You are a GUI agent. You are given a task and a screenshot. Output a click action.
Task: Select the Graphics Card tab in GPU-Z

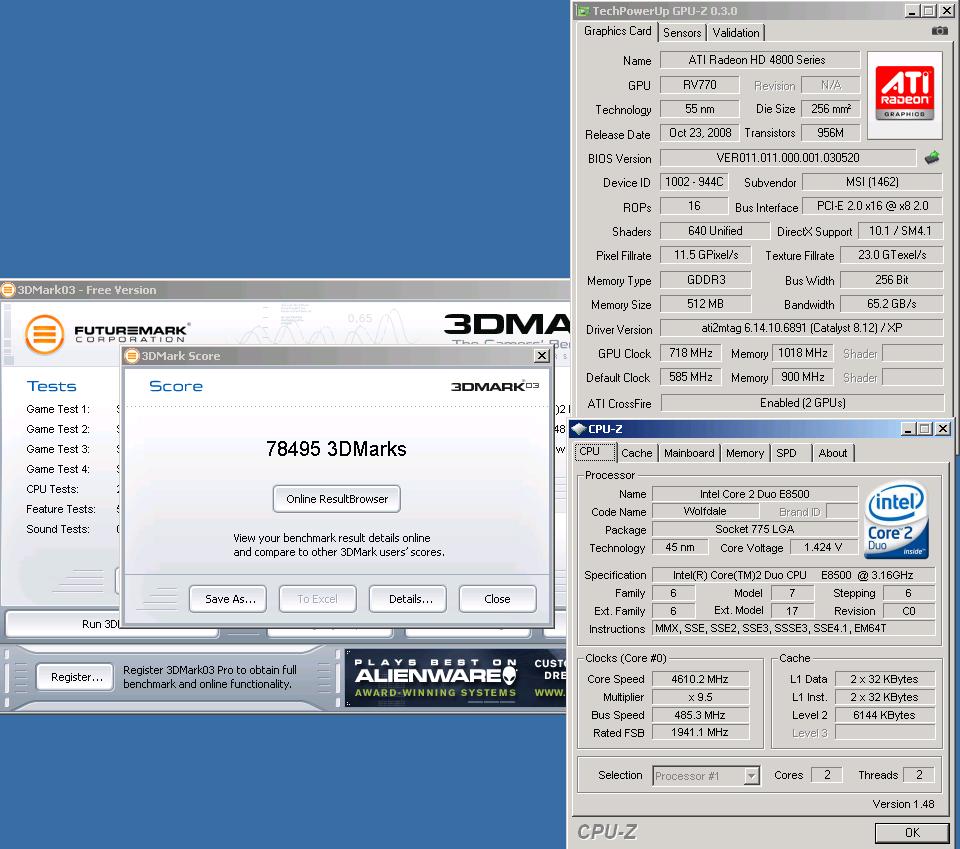tap(617, 31)
